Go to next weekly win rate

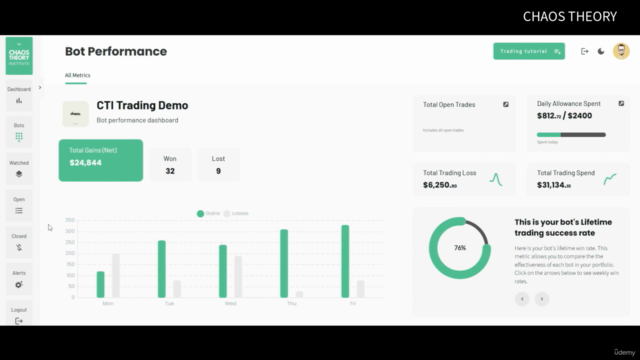click(542, 299)
